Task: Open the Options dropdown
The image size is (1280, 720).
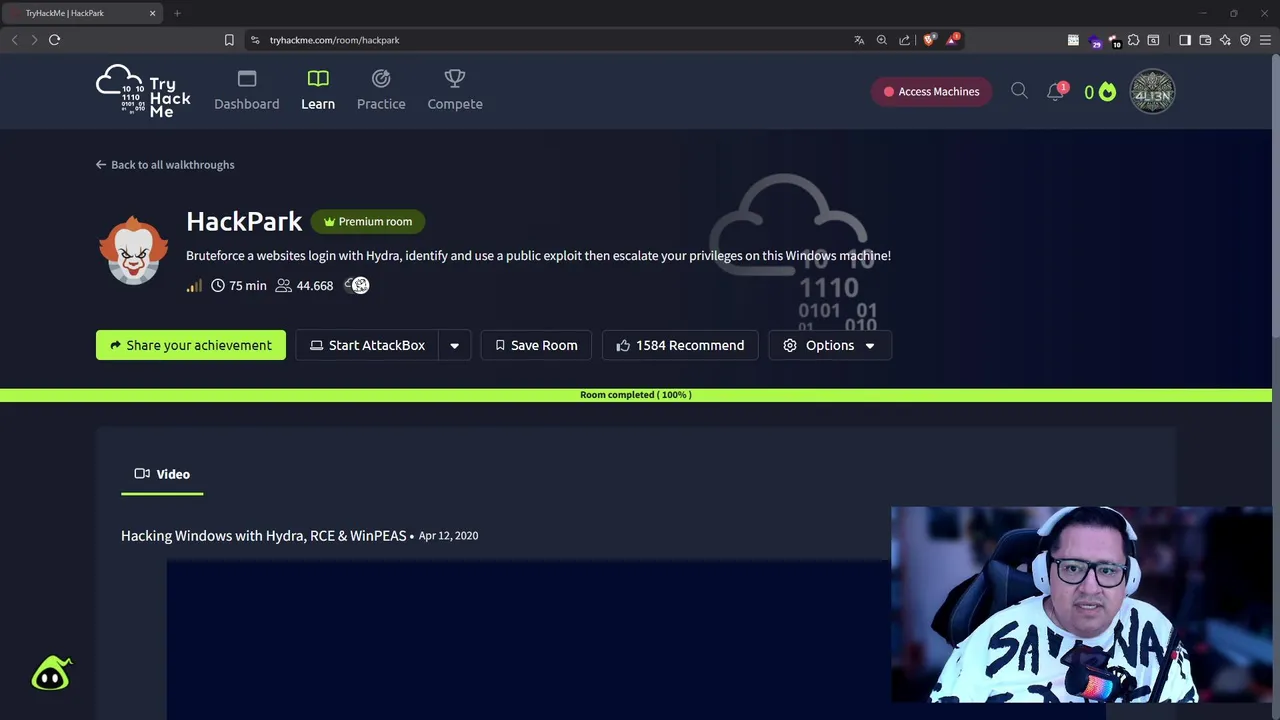Action: tap(830, 345)
